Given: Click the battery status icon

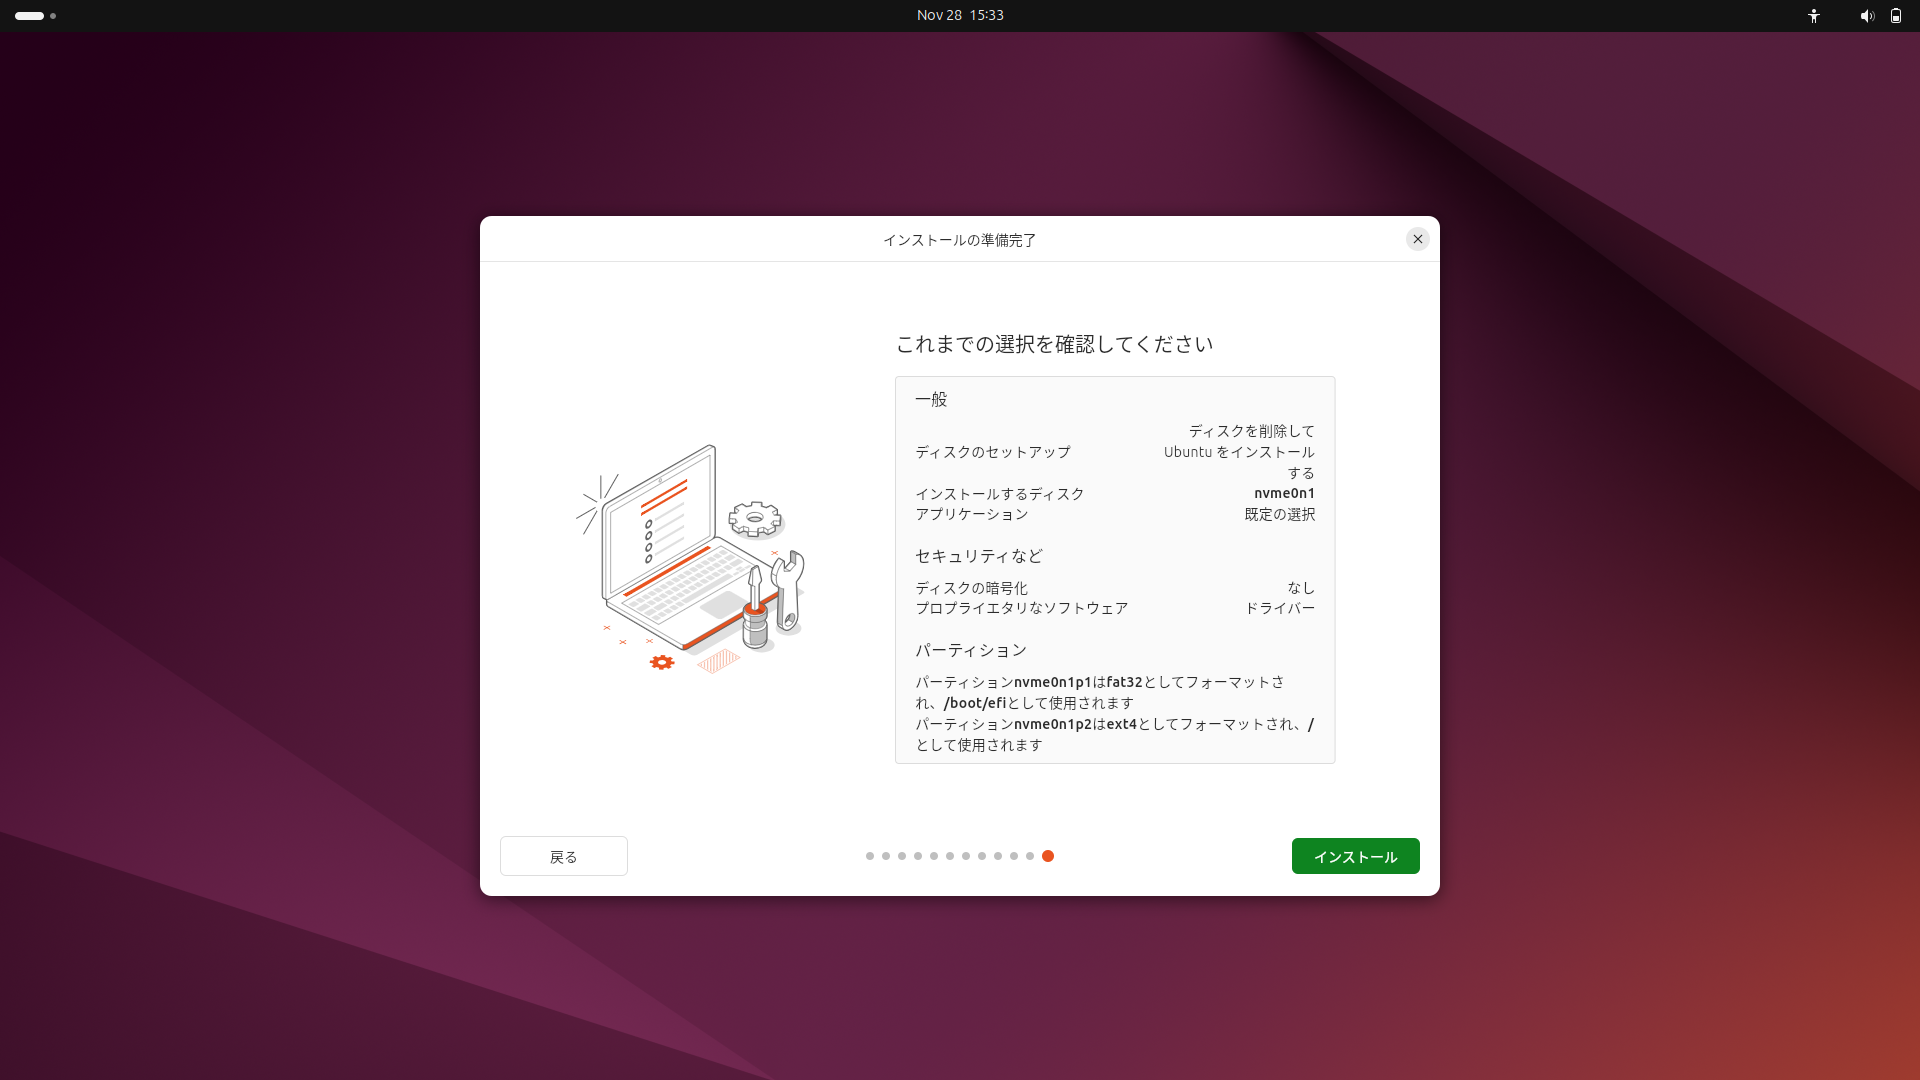Looking at the screenshot, I should click(1896, 16).
